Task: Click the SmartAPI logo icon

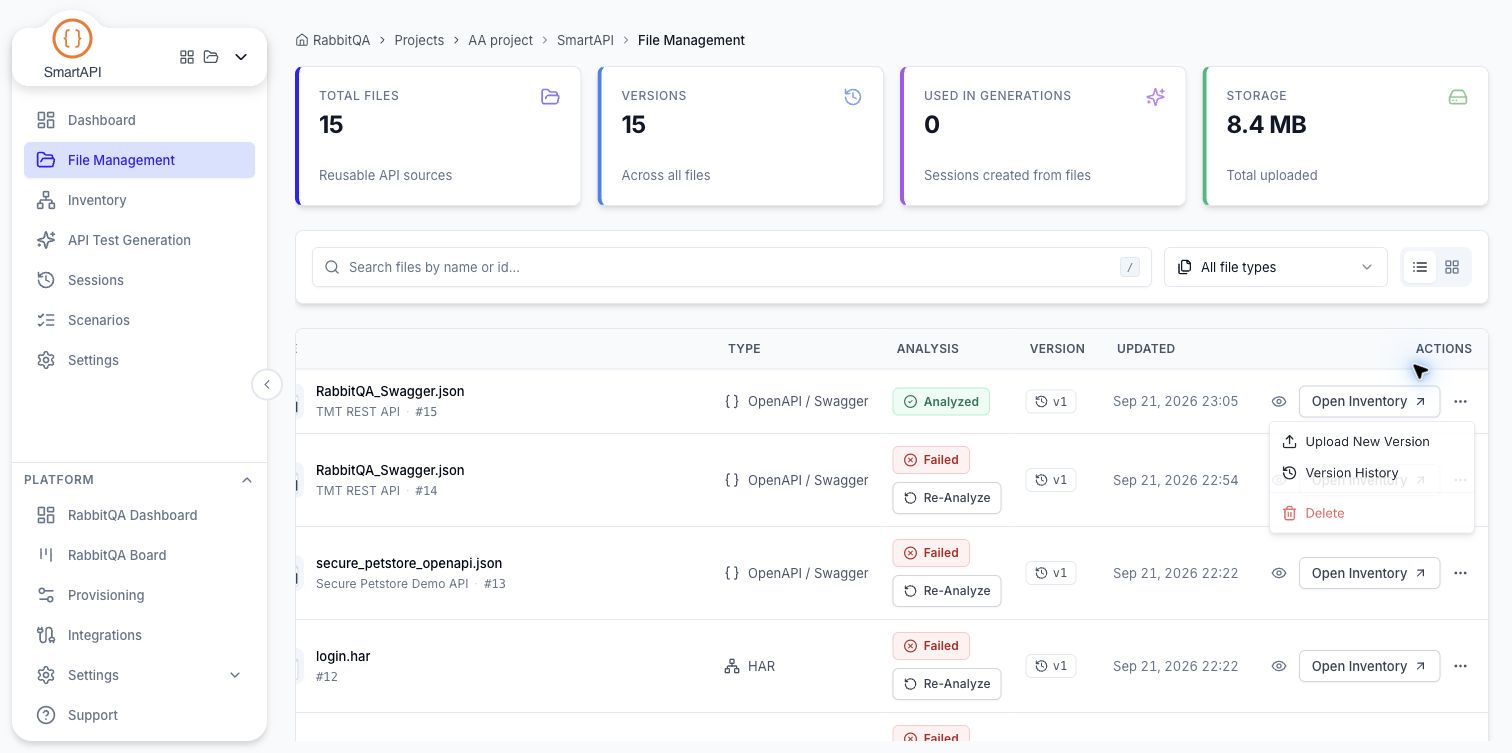Action: coord(72,39)
